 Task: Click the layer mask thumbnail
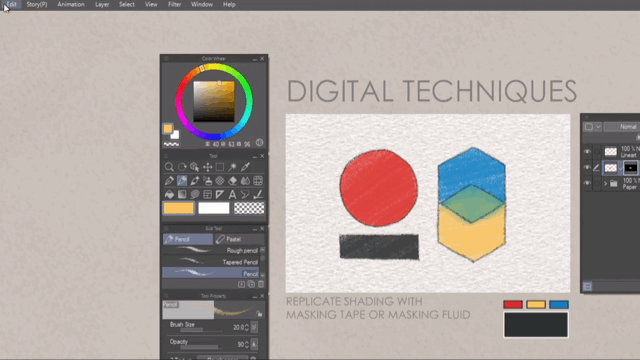click(631, 168)
